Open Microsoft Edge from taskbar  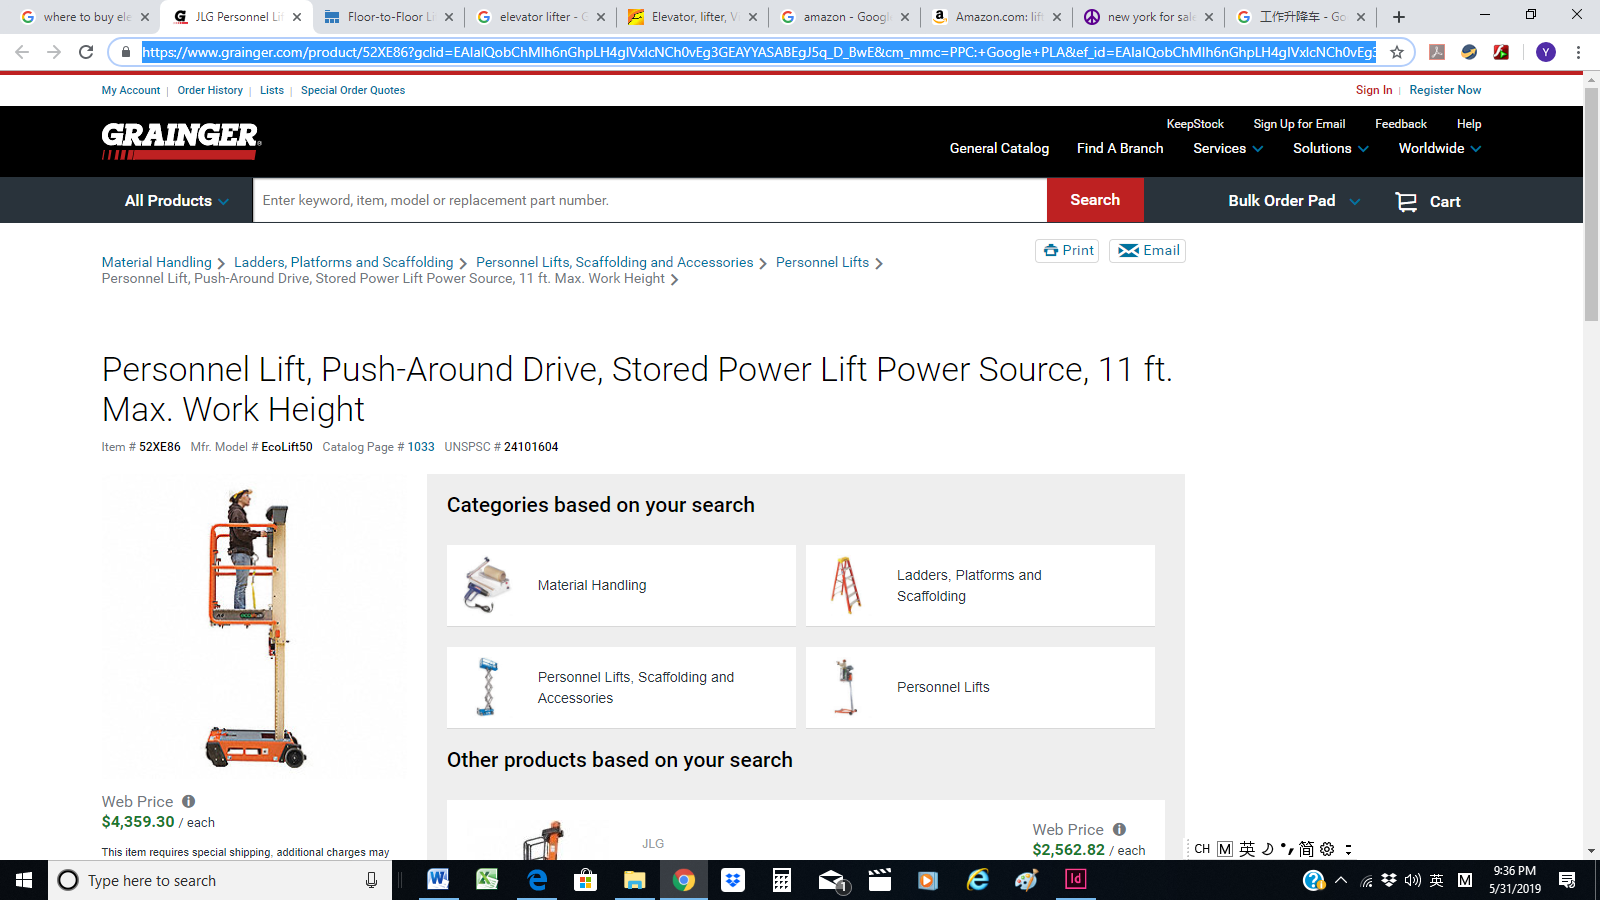537,880
